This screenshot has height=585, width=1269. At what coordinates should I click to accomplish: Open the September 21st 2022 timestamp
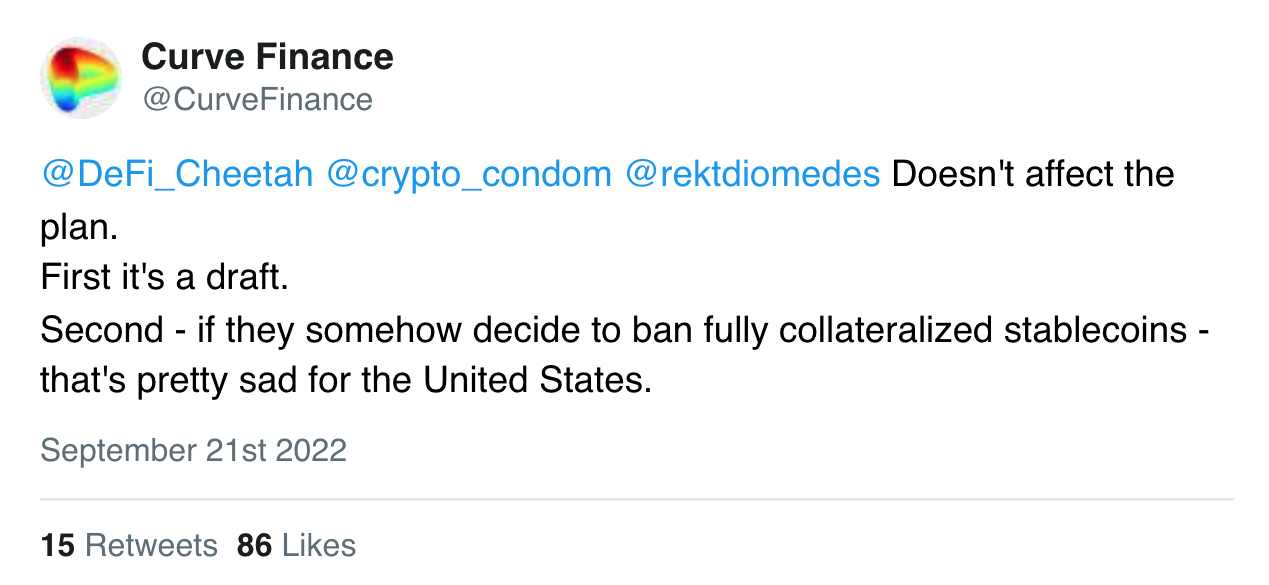coord(193,450)
